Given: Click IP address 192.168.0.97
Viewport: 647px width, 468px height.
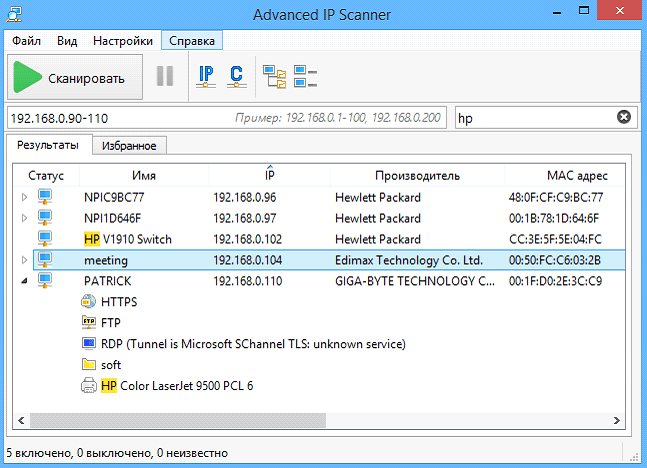Looking at the screenshot, I should coord(244,218).
